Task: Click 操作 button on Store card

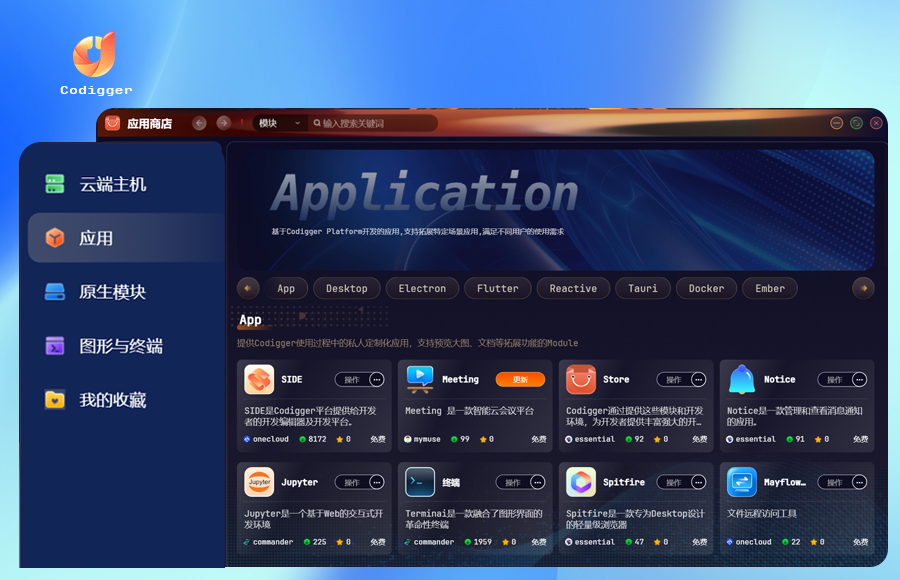Action: click(x=674, y=380)
